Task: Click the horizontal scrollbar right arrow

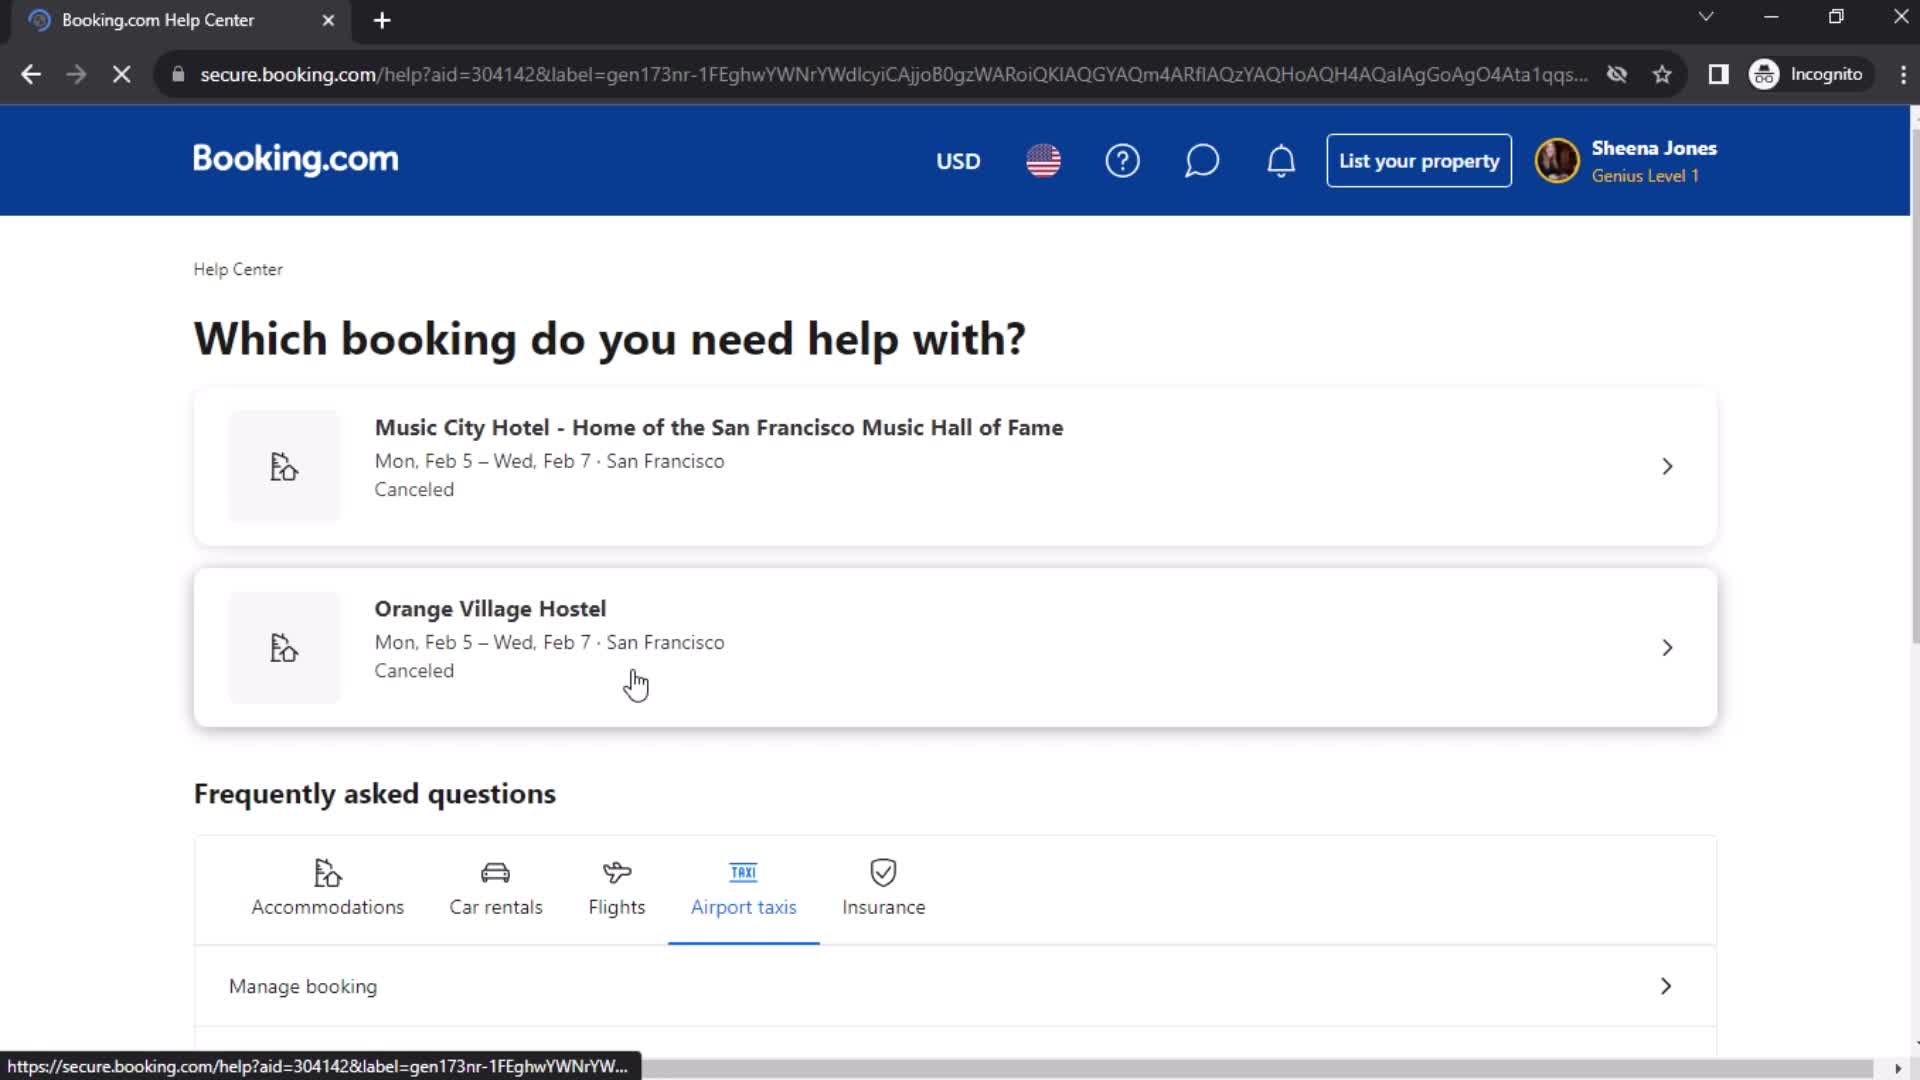Action: point(1897,1069)
